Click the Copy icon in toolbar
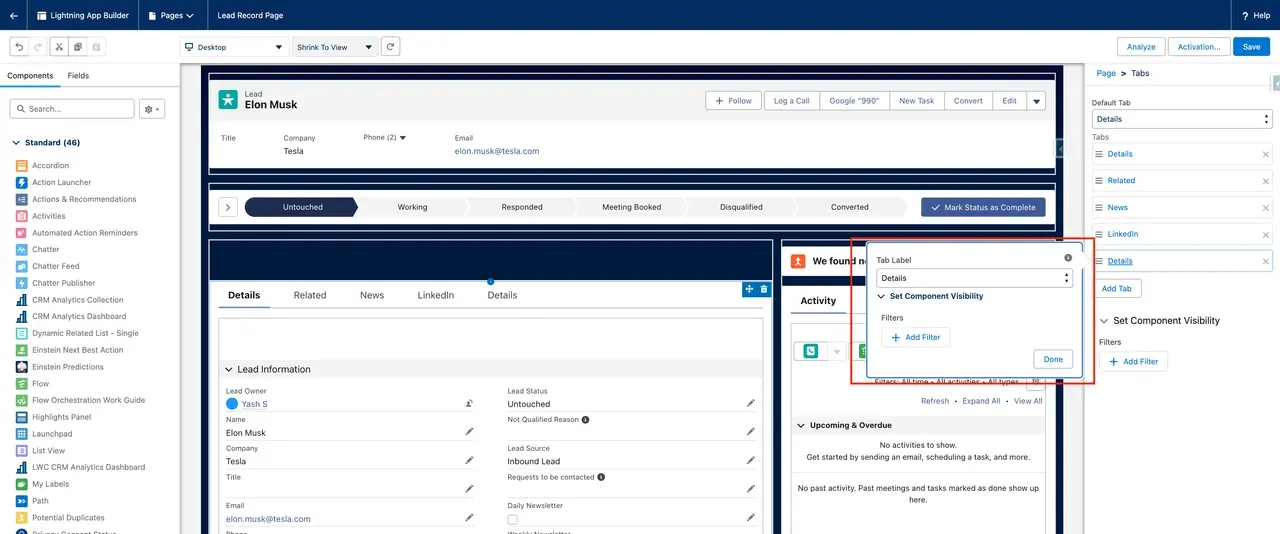The width and height of the screenshot is (1280, 534). [x=78, y=47]
